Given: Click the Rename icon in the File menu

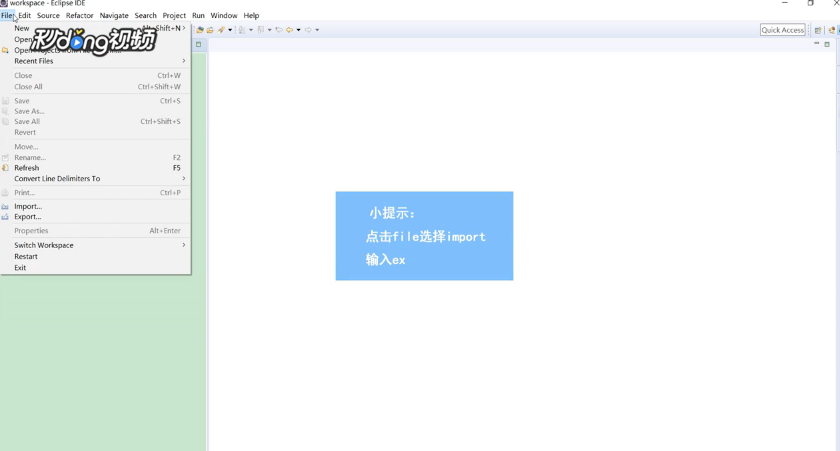Looking at the screenshot, I should 5,157.
